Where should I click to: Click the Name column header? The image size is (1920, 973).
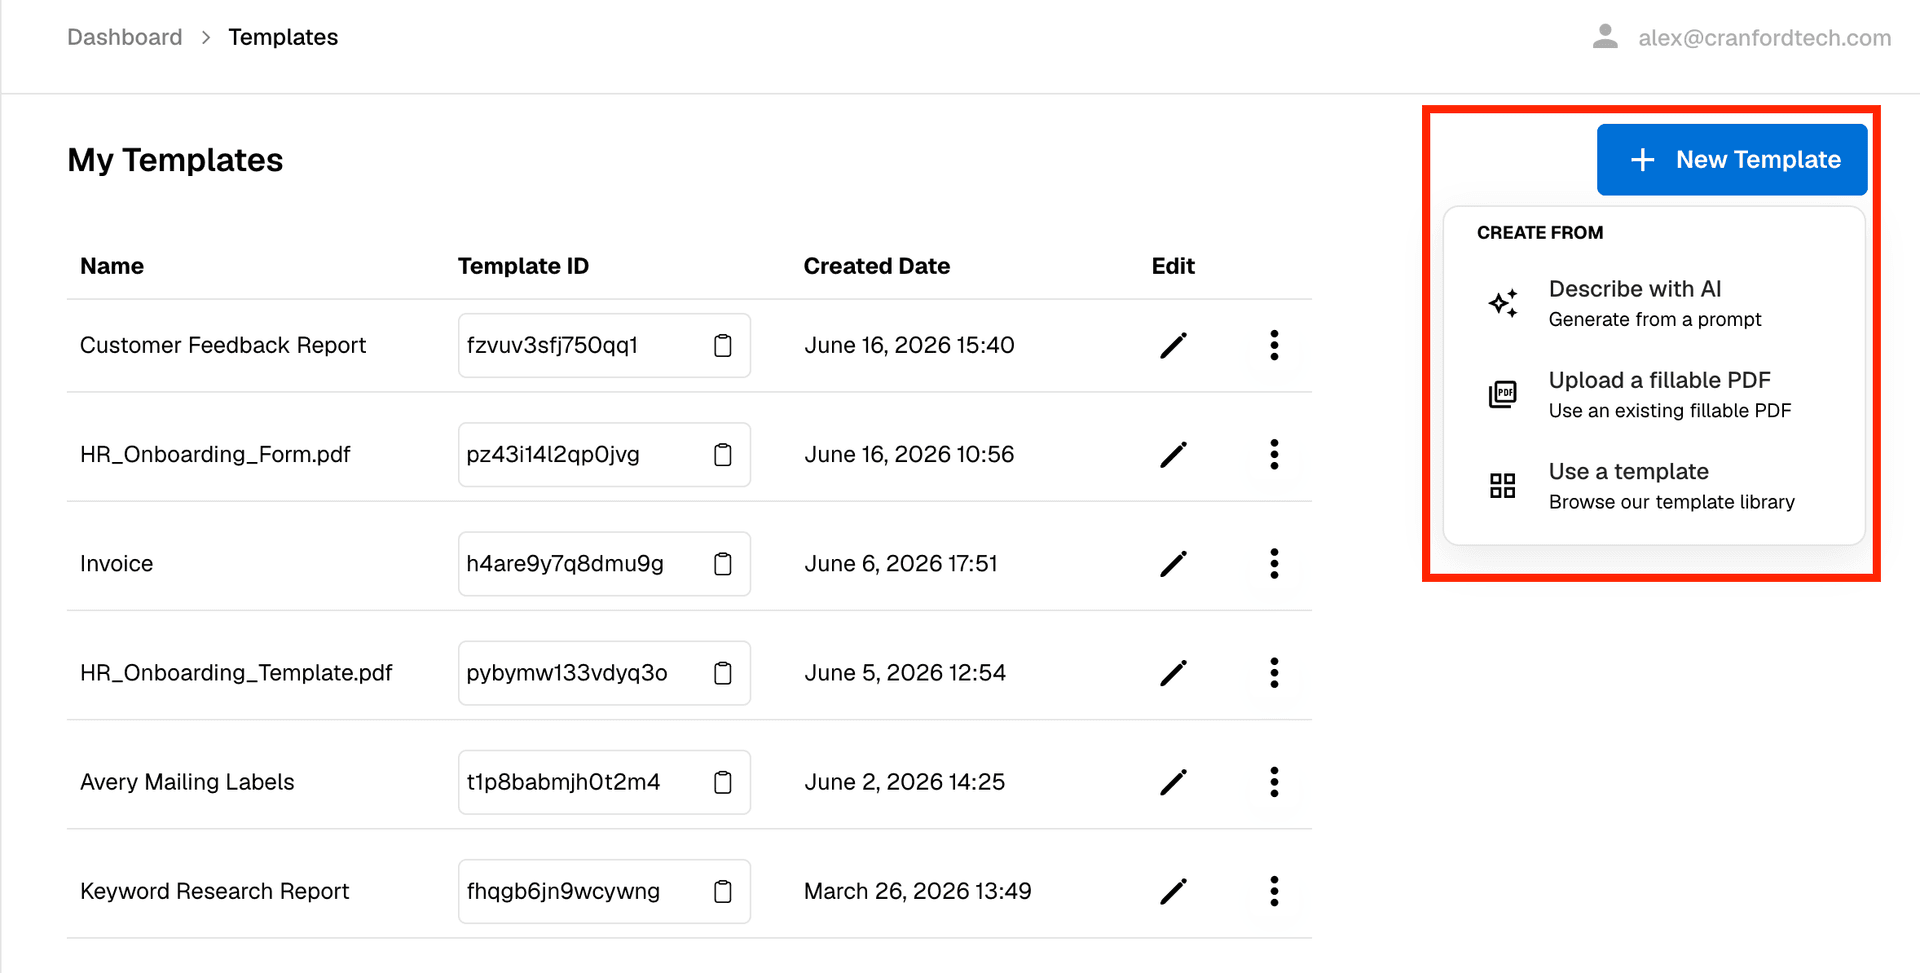pos(112,266)
